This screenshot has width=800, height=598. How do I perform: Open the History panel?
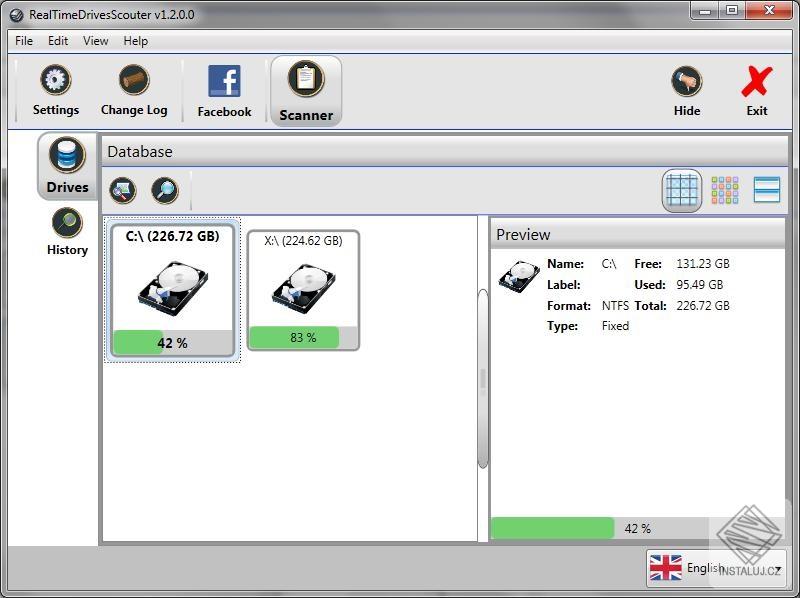pos(66,230)
